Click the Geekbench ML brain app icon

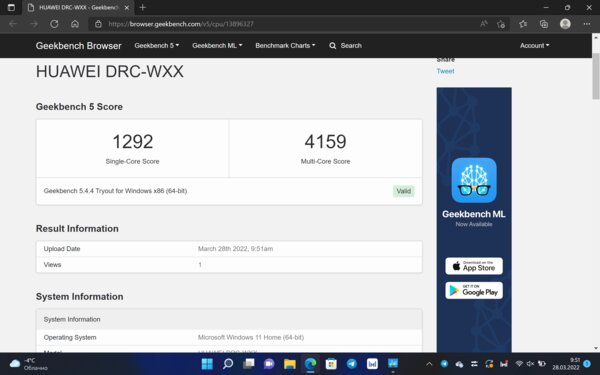tap(474, 180)
